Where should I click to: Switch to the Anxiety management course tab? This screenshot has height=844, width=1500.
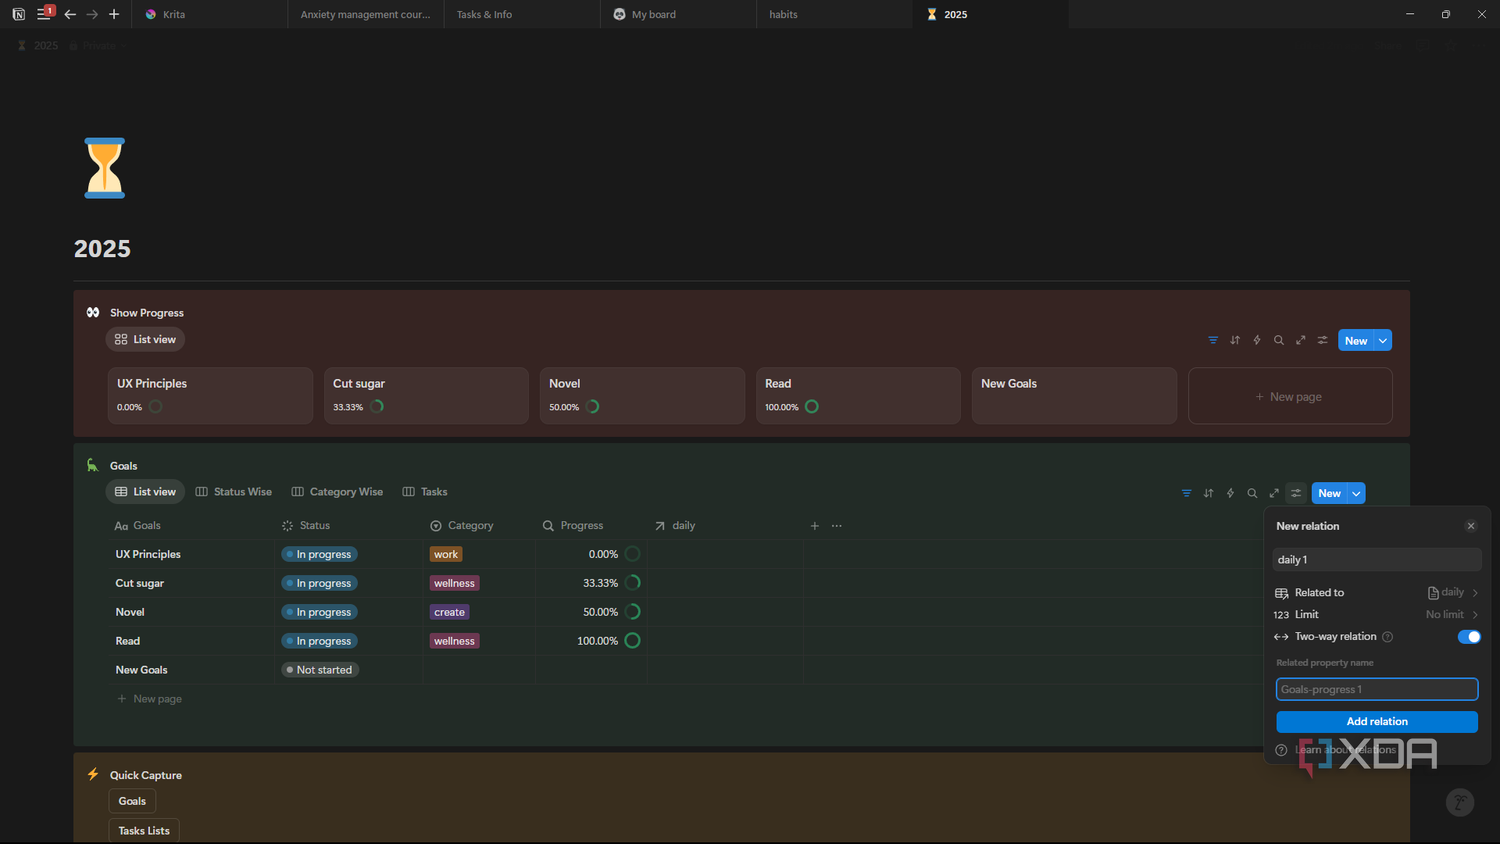click(x=366, y=14)
